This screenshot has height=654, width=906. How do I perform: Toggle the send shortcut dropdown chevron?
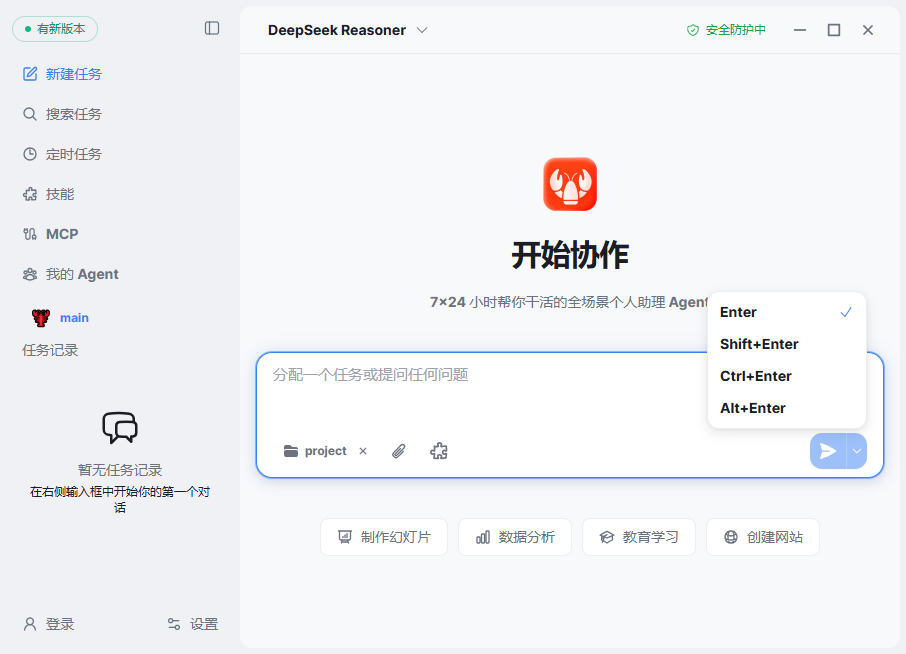coord(857,451)
